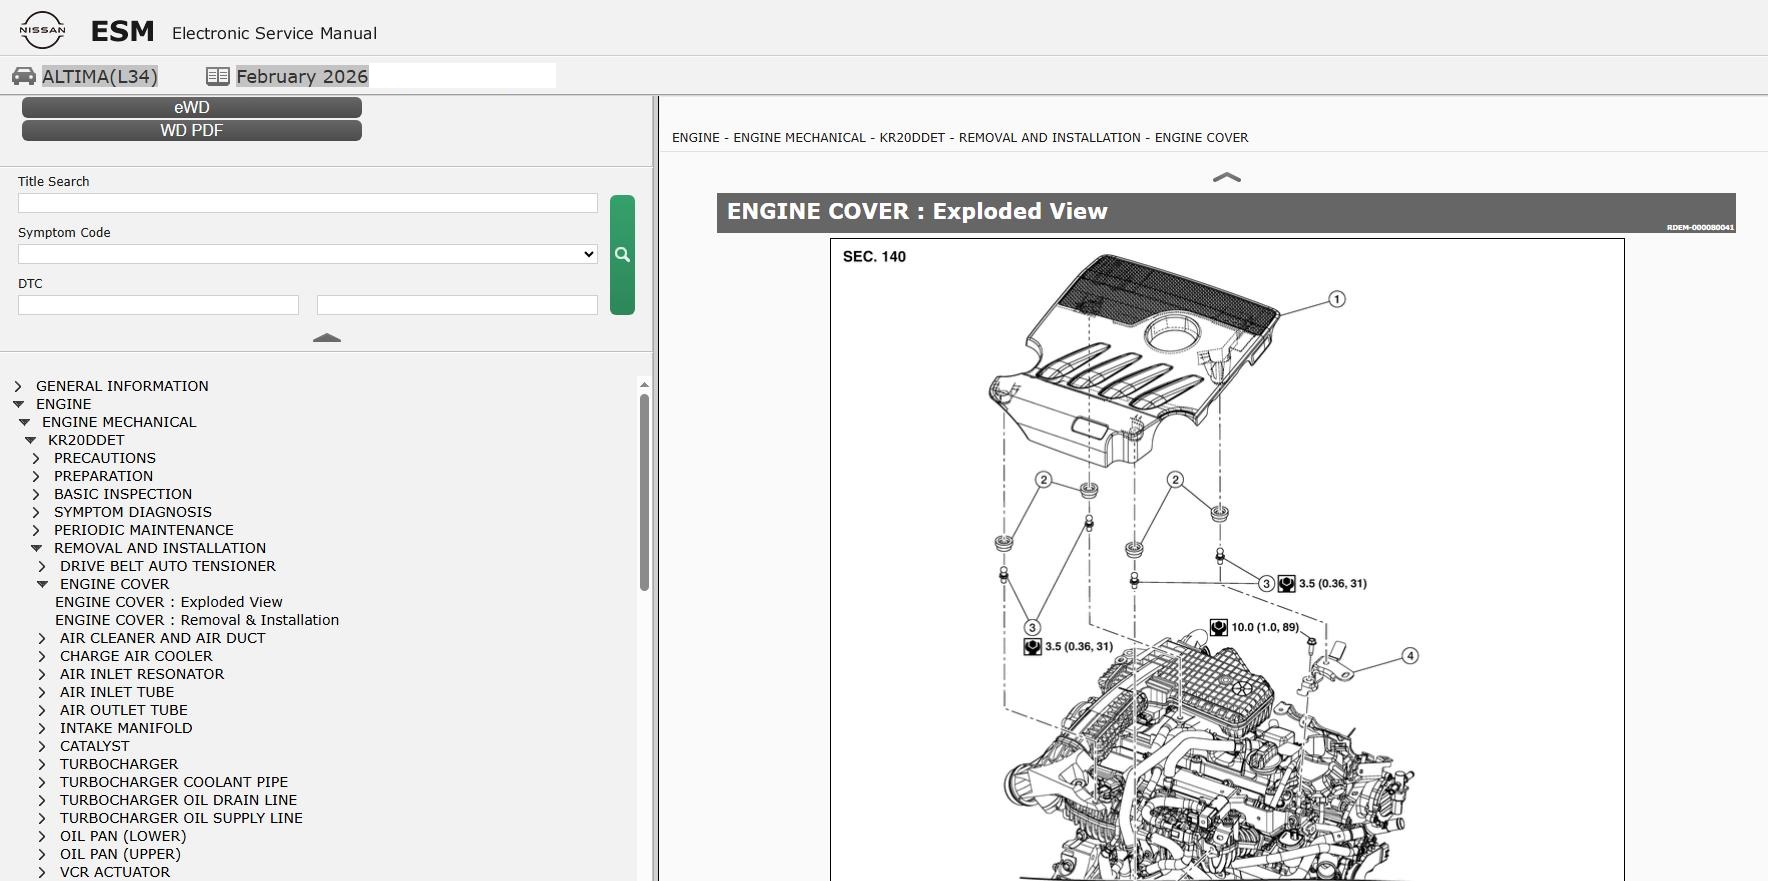Select TURBOCHARGER OIL SUPPLY LINE item
Screen dimensions: 1768x881
point(181,818)
